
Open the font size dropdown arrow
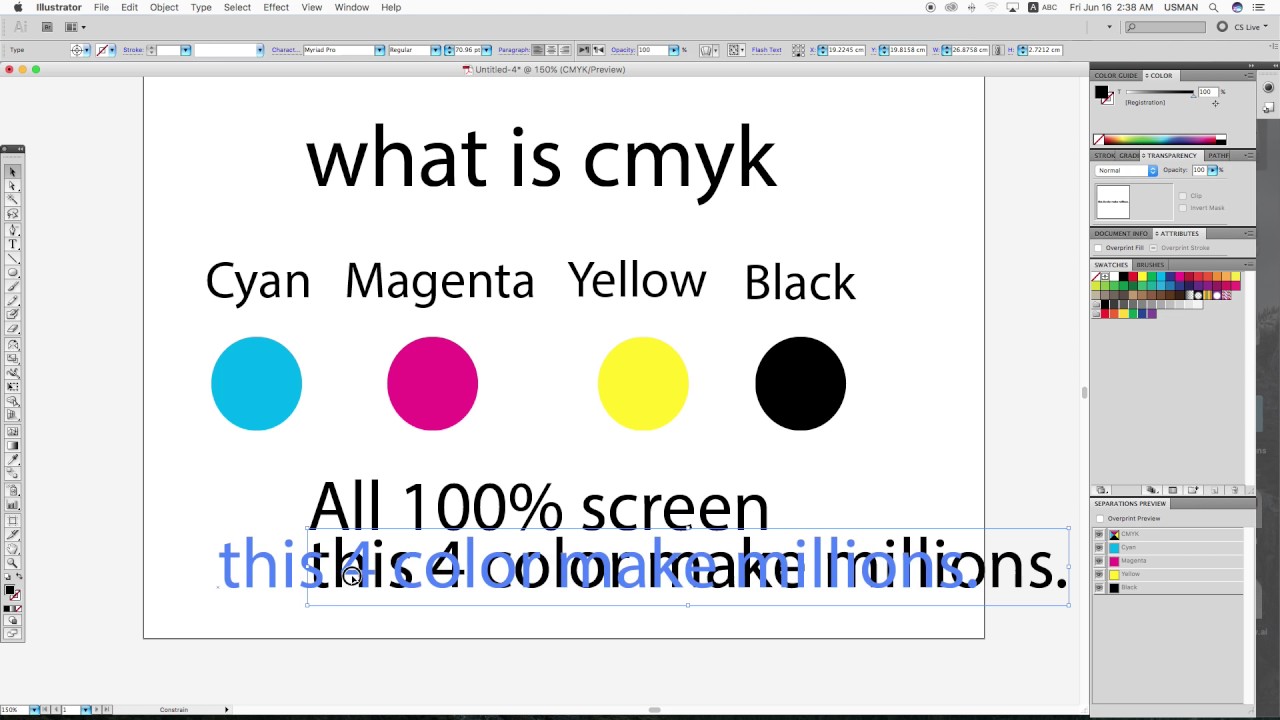pos(486,50)
